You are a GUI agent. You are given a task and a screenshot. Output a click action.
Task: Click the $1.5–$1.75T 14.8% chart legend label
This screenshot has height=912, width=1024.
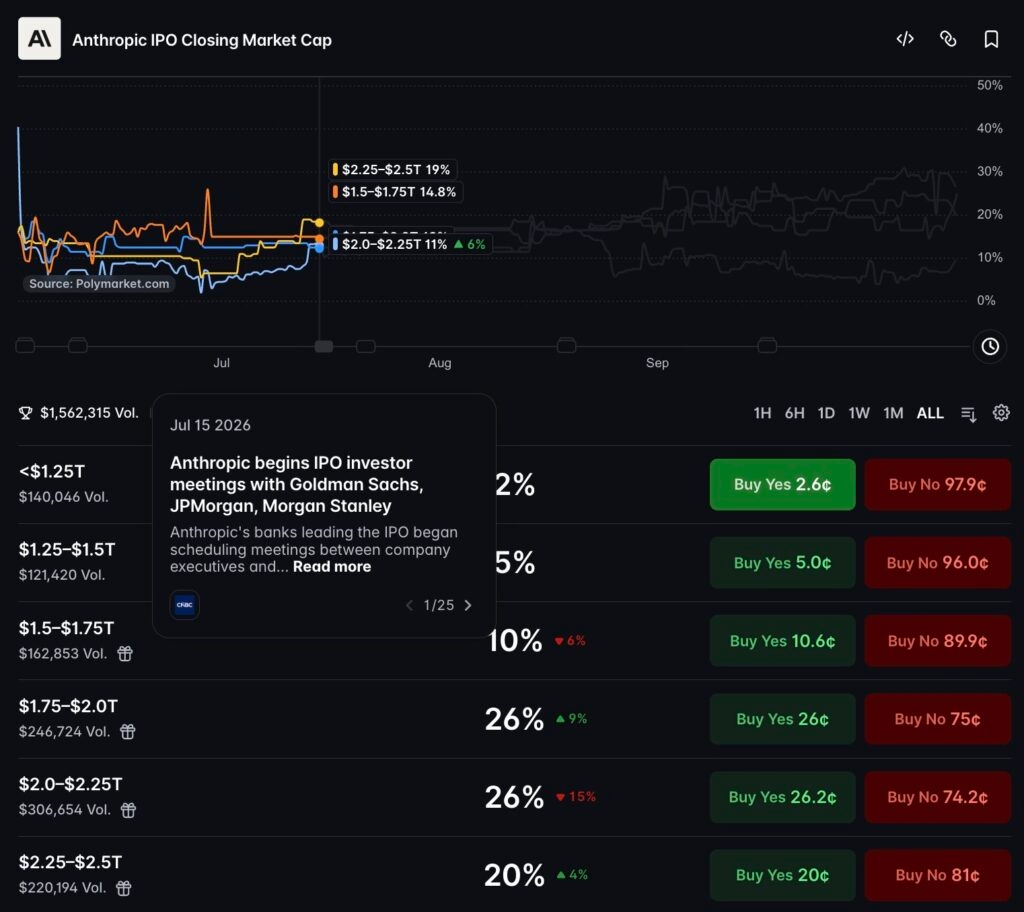point(394,192)
